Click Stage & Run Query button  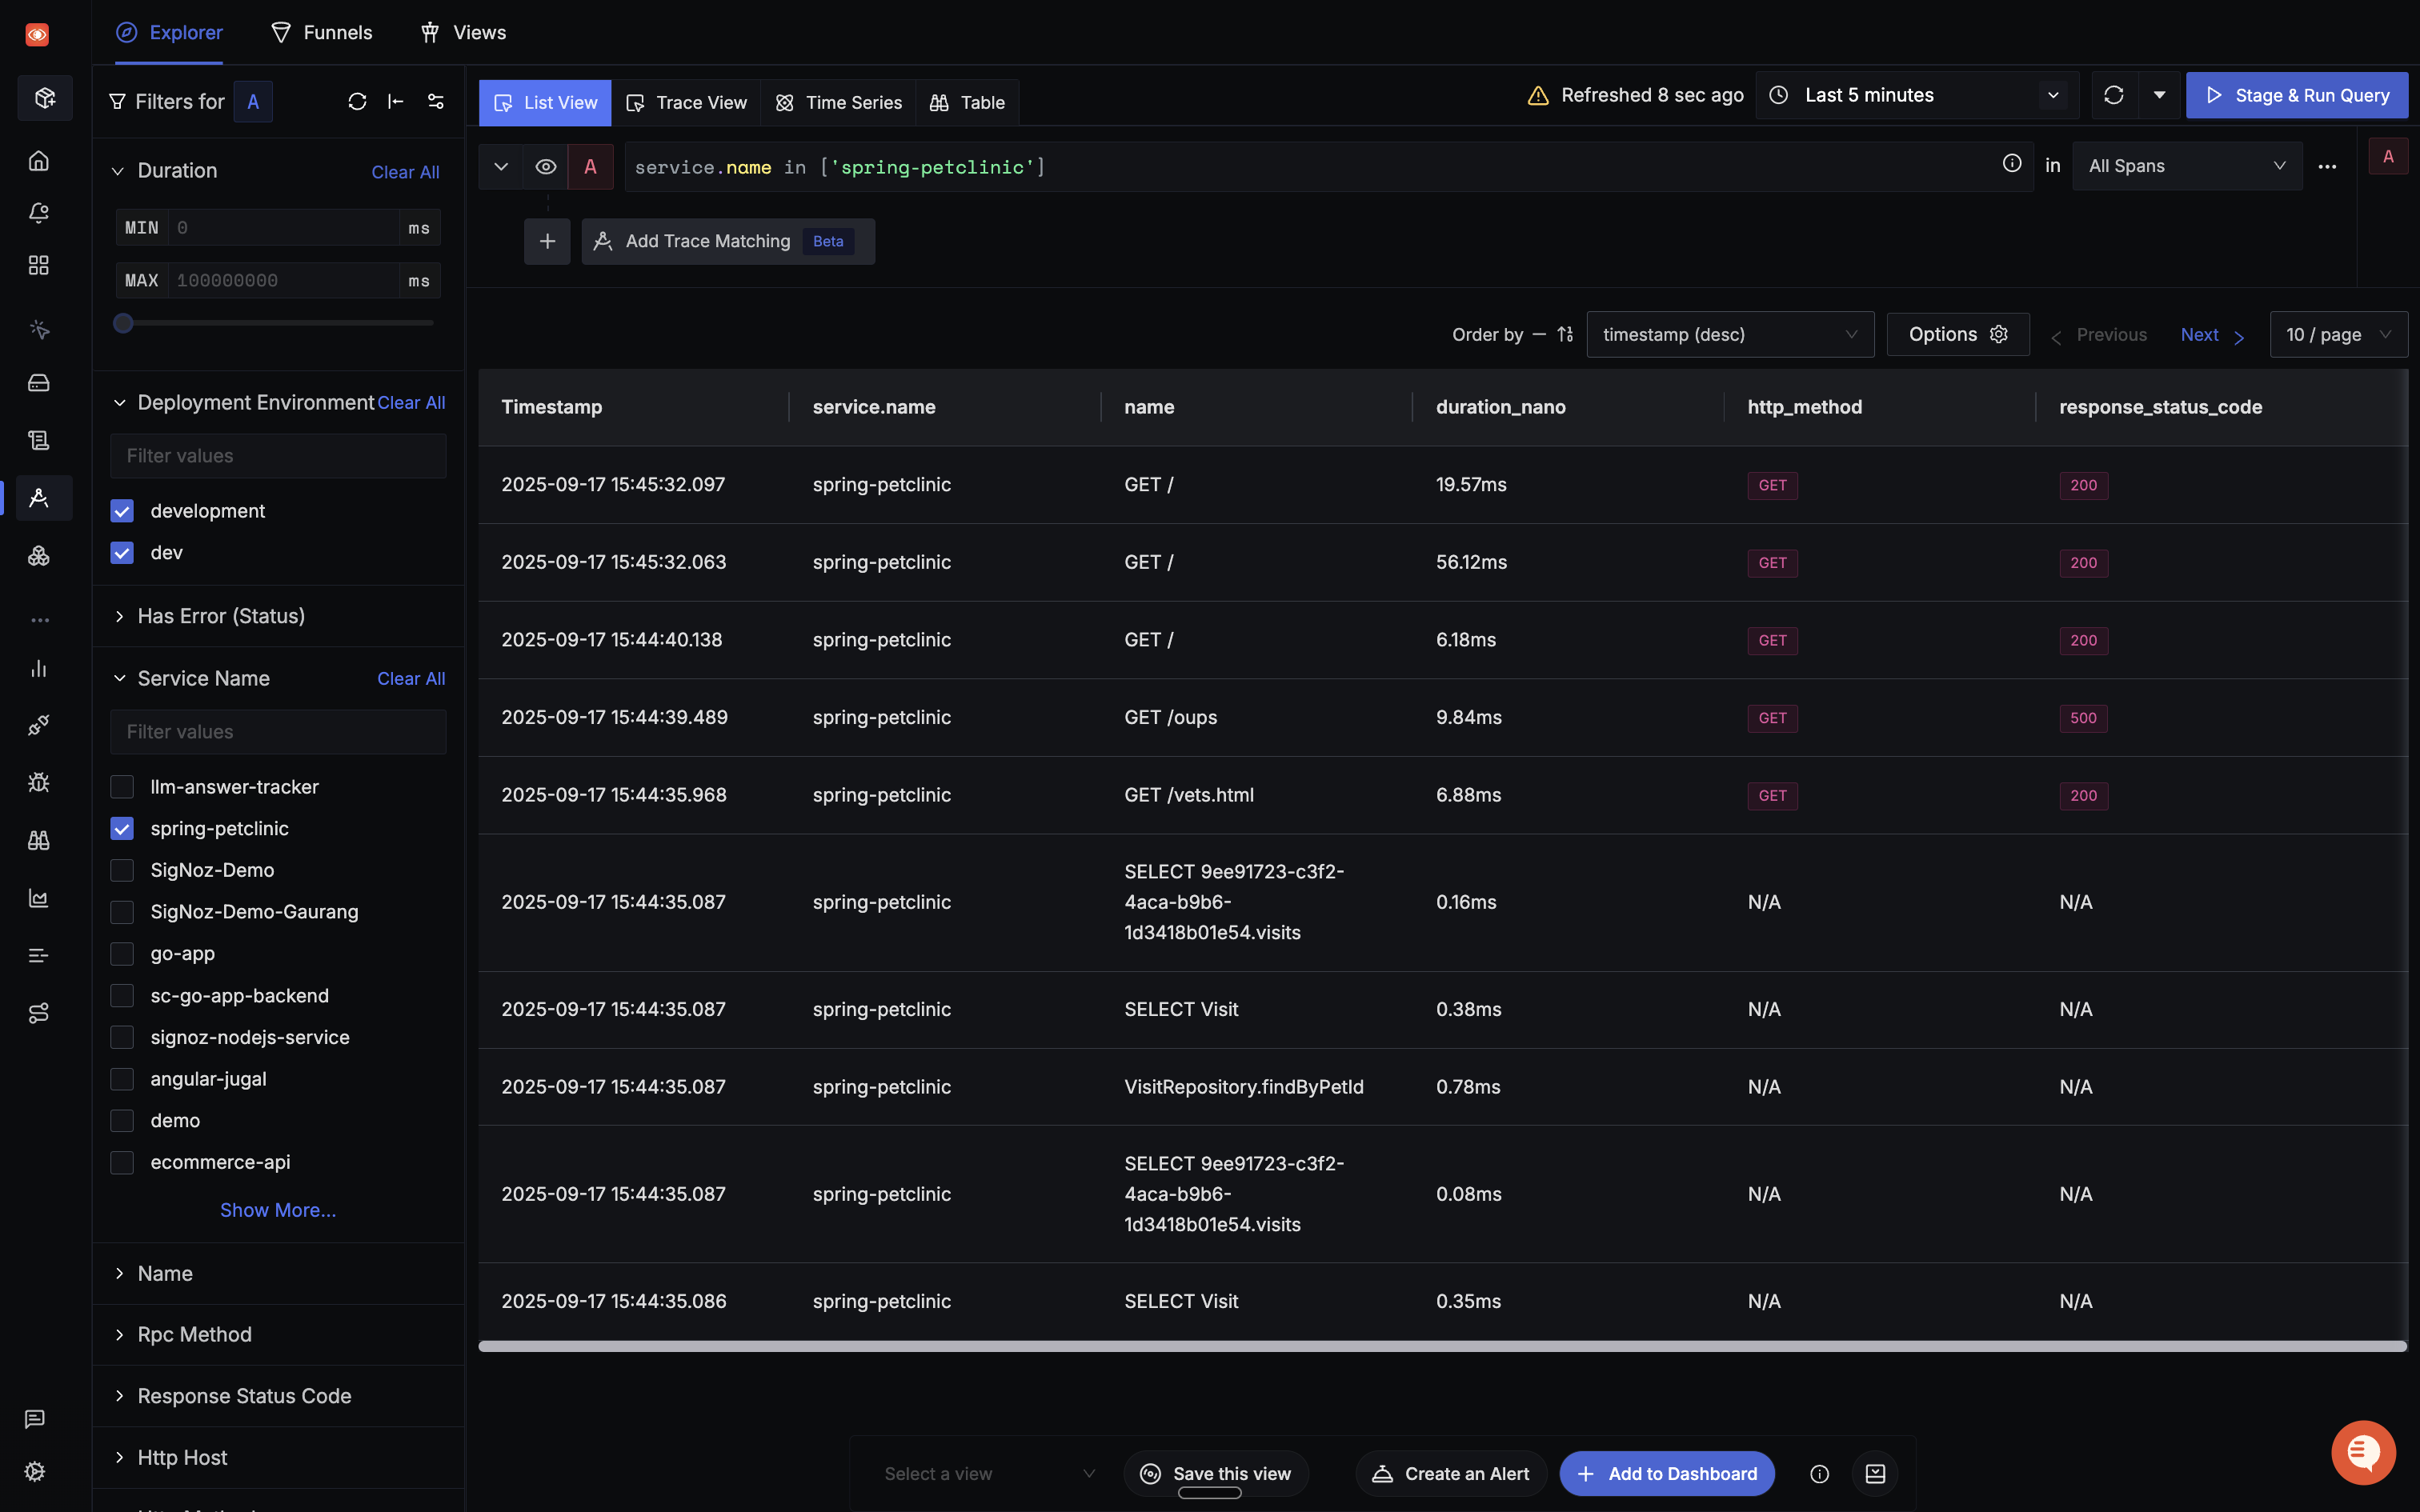(2296, 96)
